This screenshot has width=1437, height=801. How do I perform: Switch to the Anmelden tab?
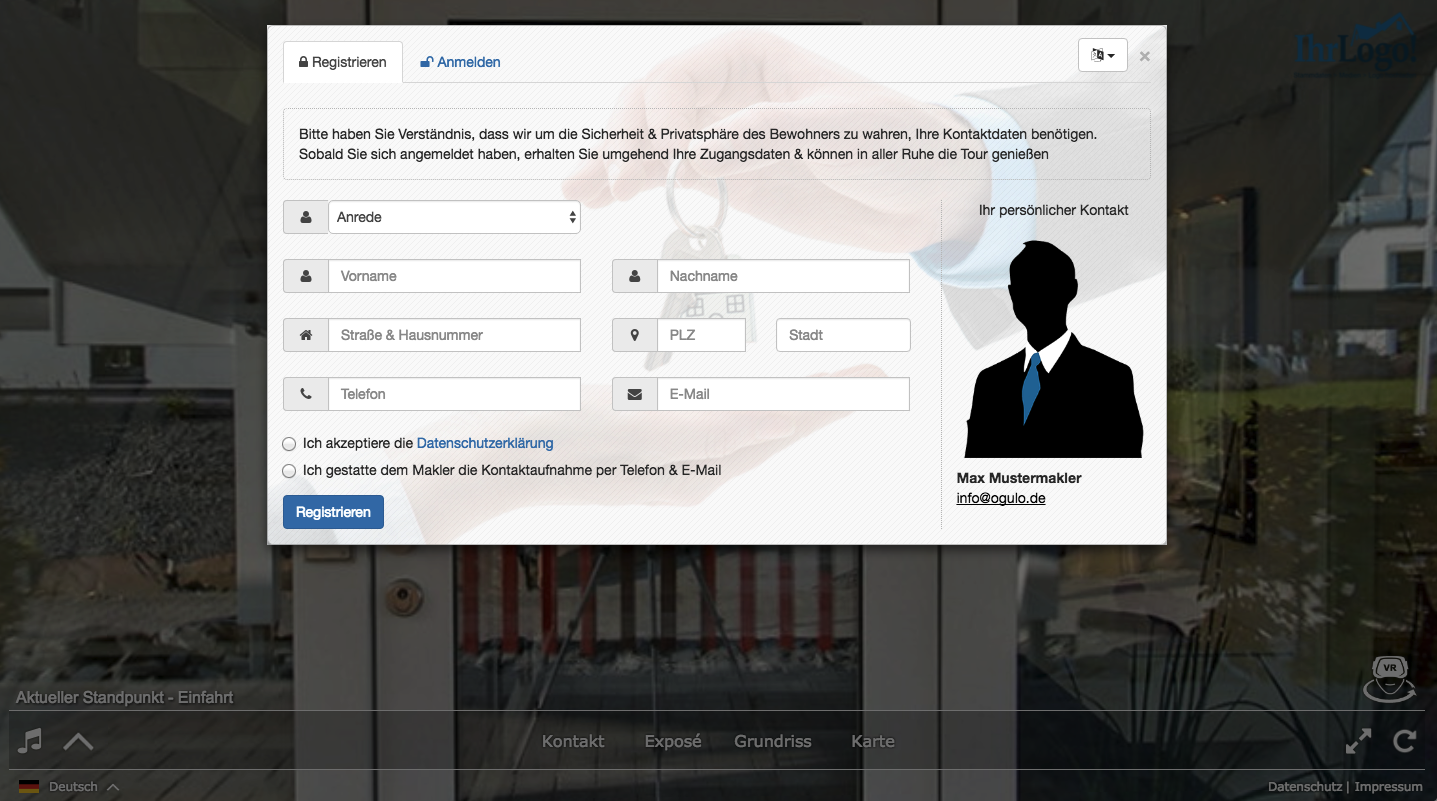click(460, 62)
